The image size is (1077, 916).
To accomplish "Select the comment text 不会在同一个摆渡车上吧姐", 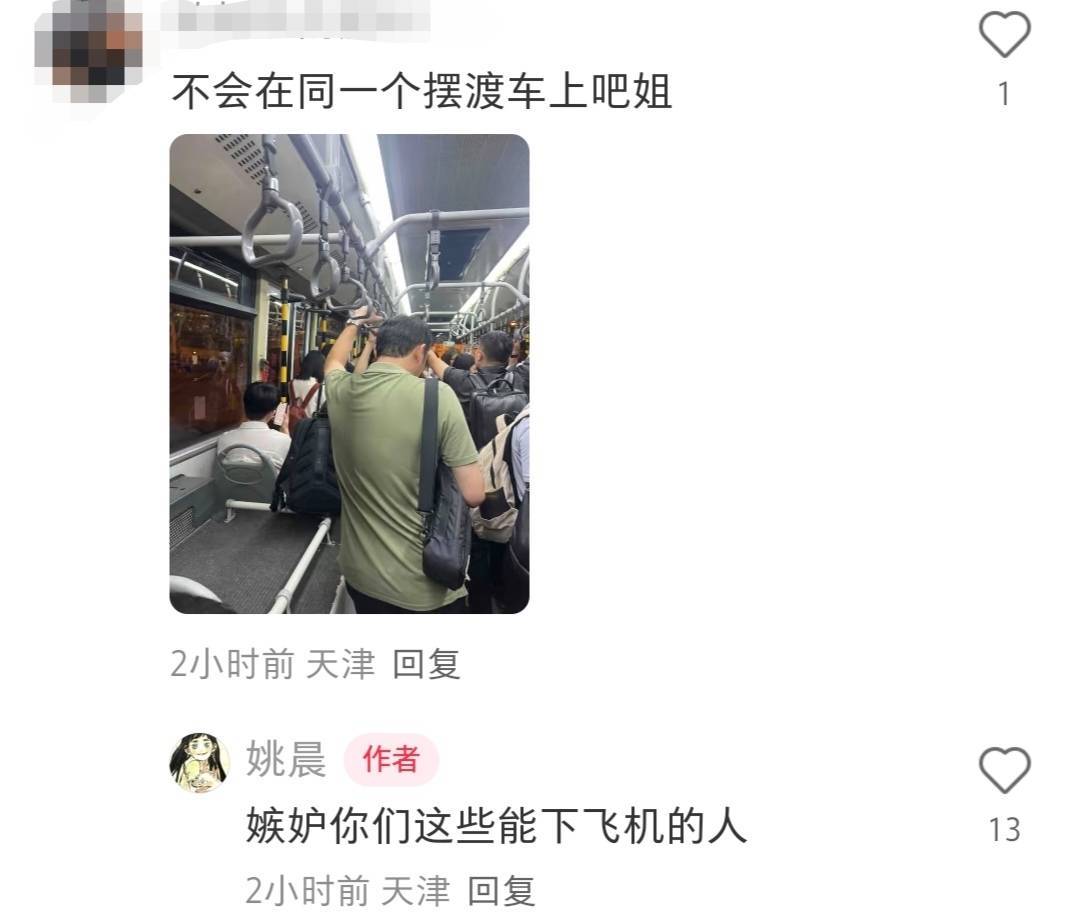I will (421, 91).
